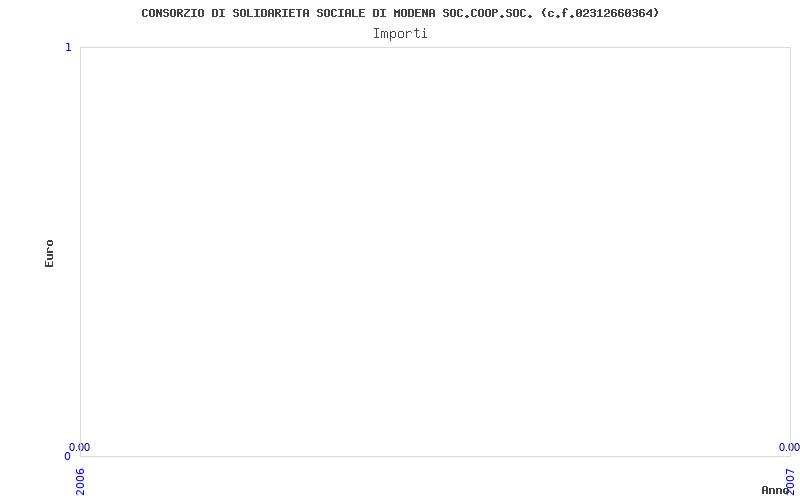The image size is (800, 500).
Task: Click the y-axis tick value 1
Action: pyautogui.click(x=68, y=47)
